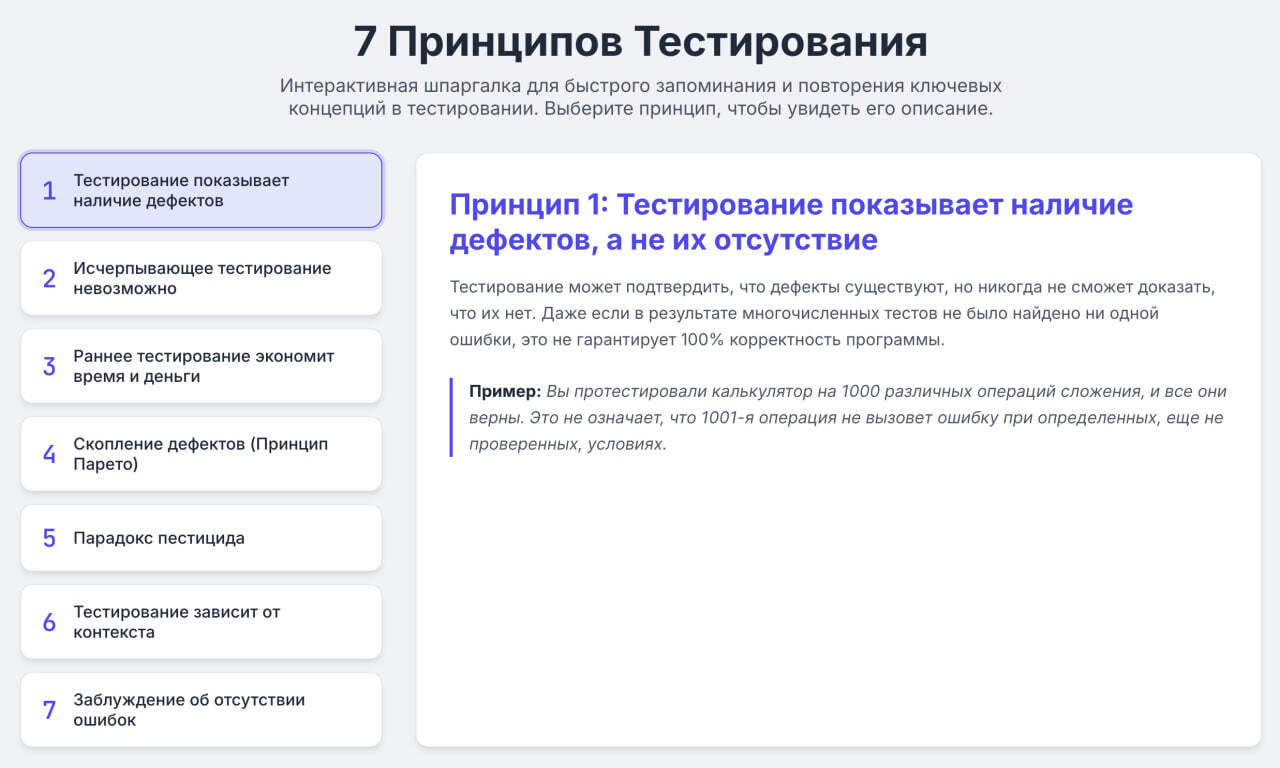Screen dimensions: 1280x768
Task: Click the page title "7 Принципов Тестирования"
Action: coord(640,42)
